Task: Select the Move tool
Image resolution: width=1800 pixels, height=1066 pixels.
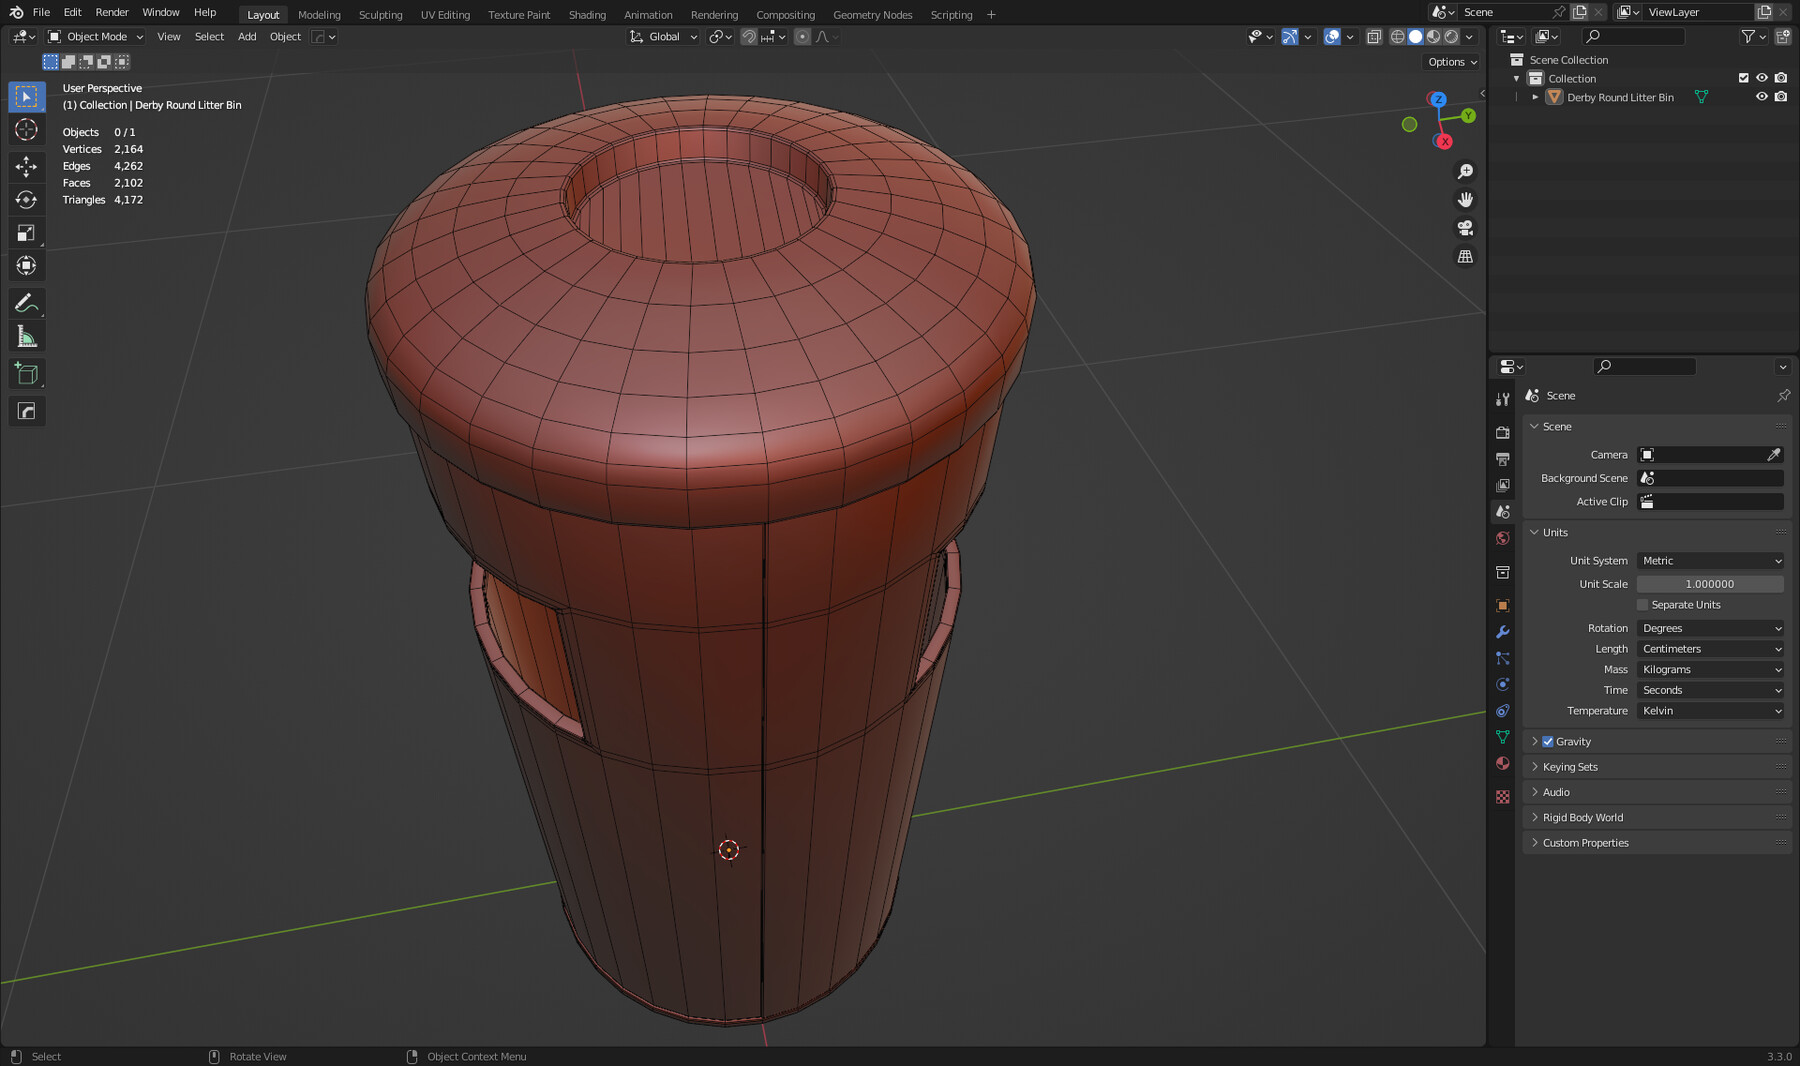Action: point(27,167)
